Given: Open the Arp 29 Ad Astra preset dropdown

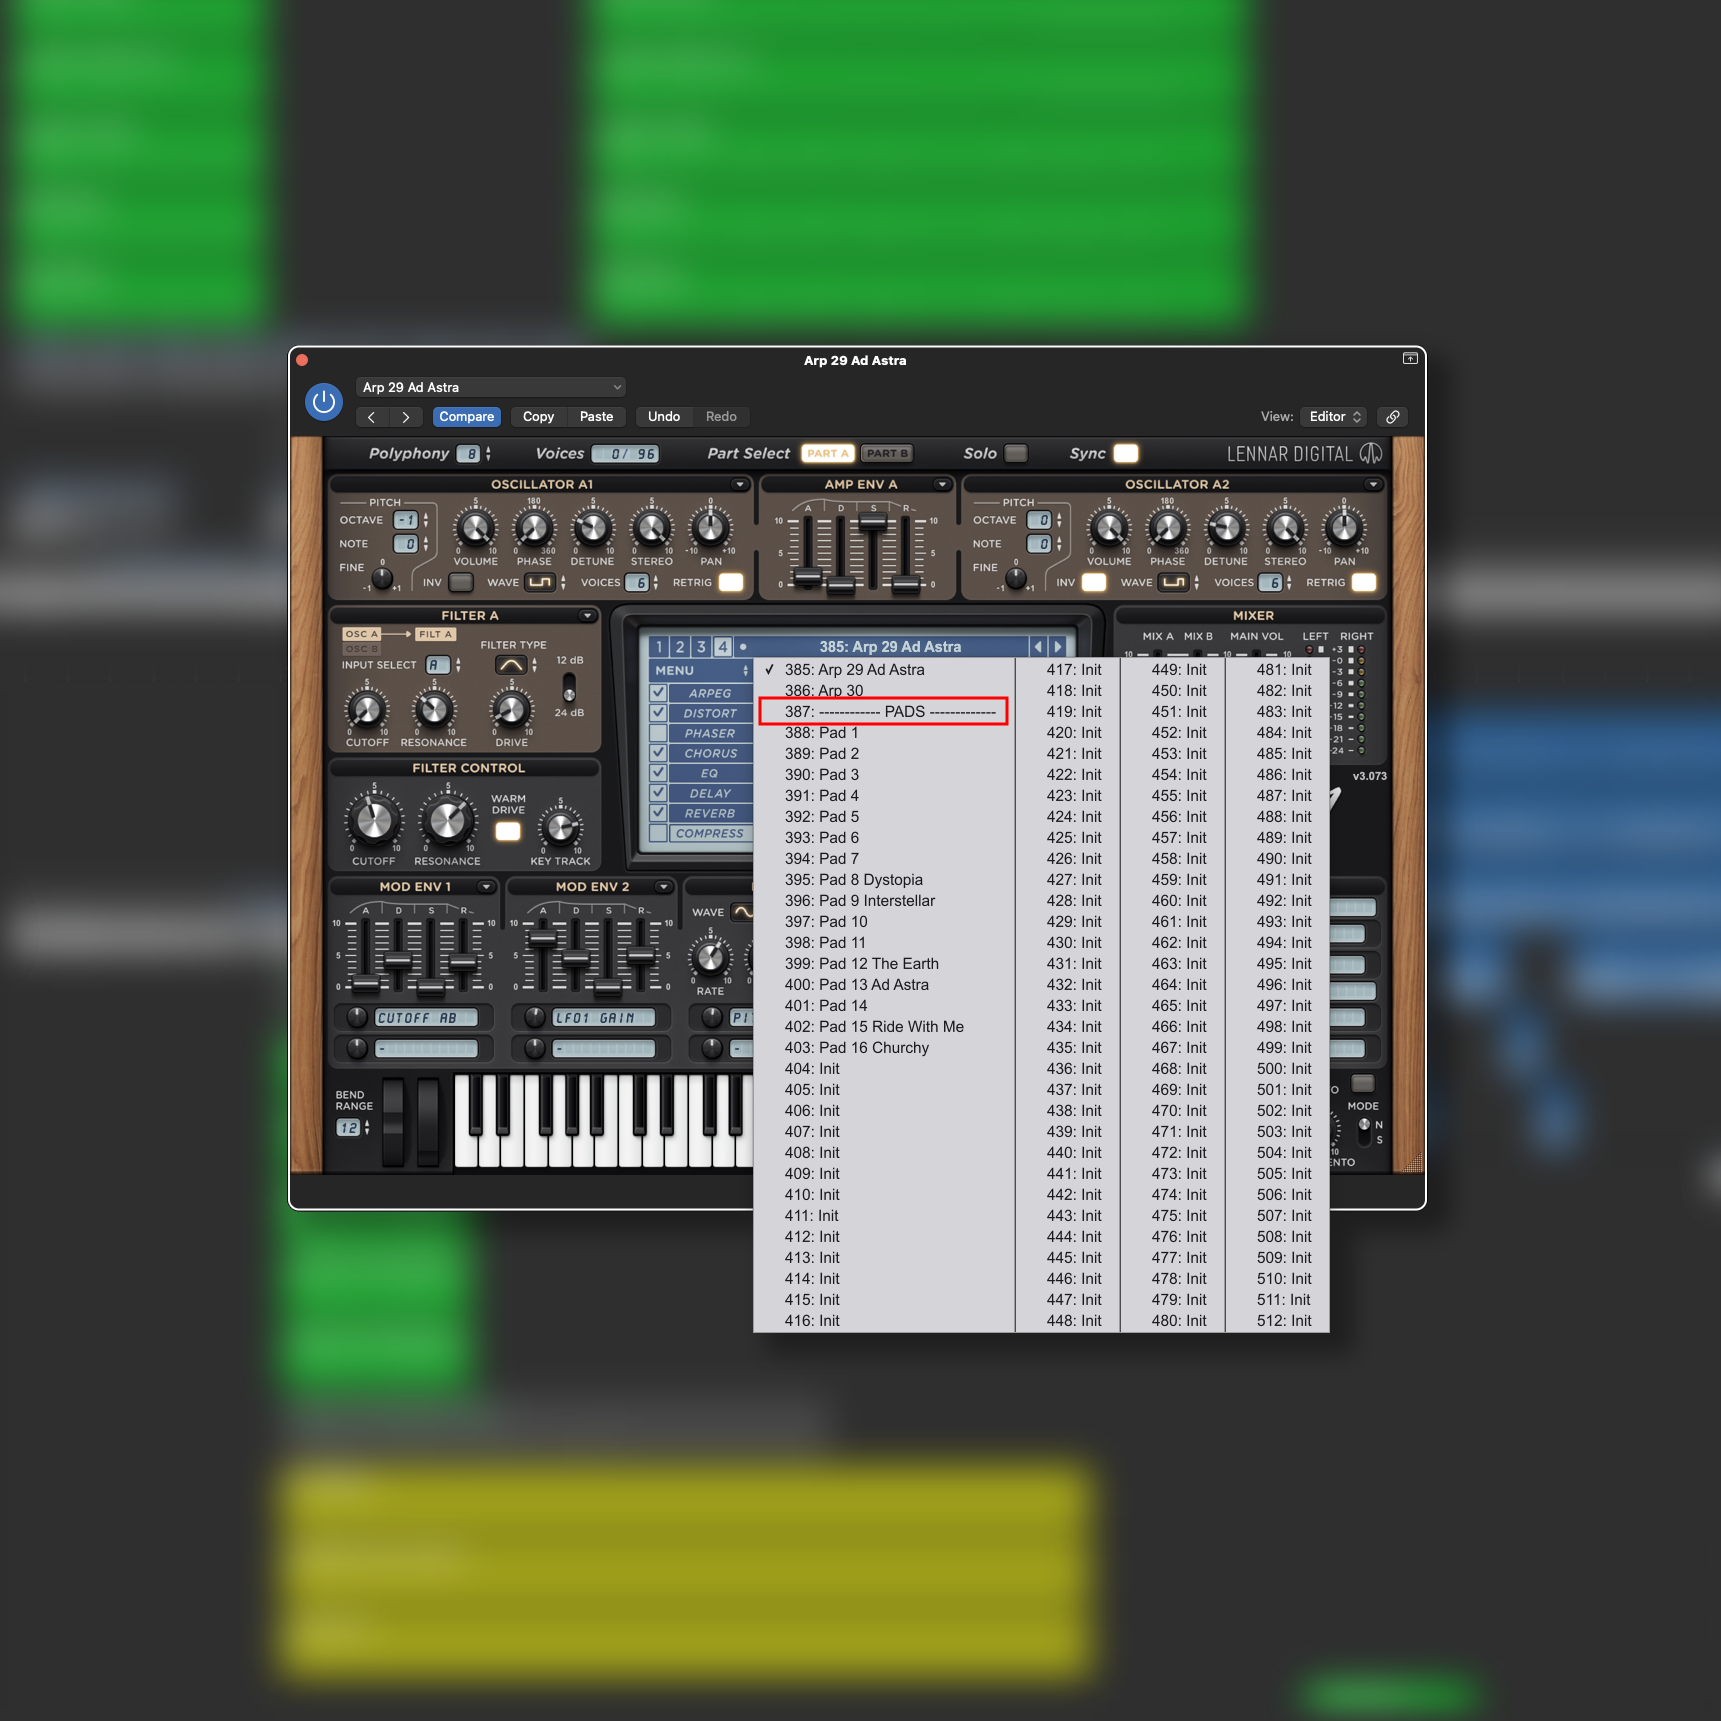Looking at the screenshot, I should tap(490, 387).
